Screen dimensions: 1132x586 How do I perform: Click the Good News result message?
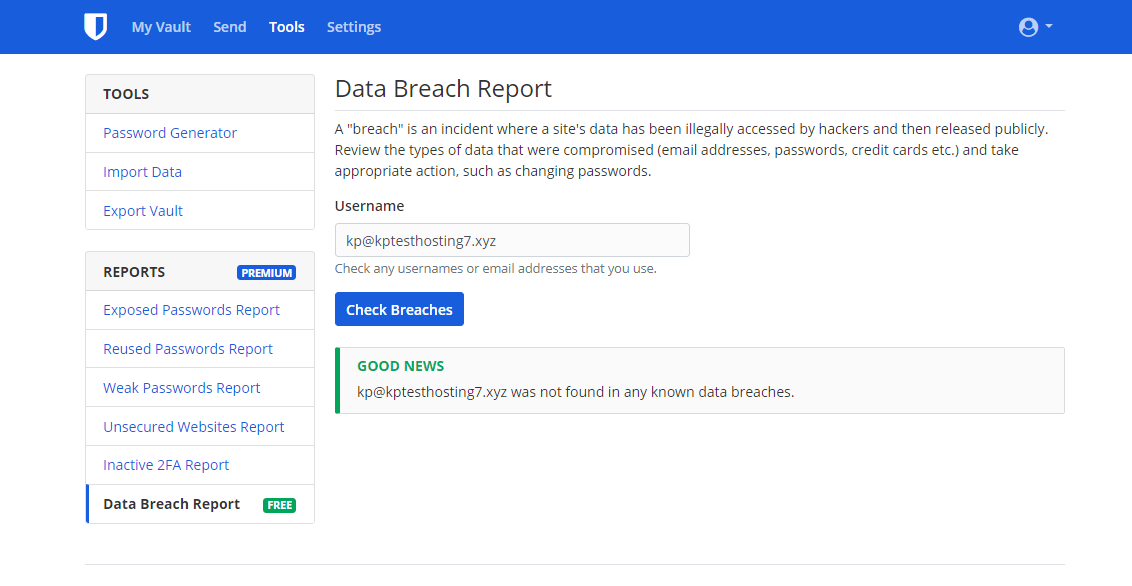575,392
